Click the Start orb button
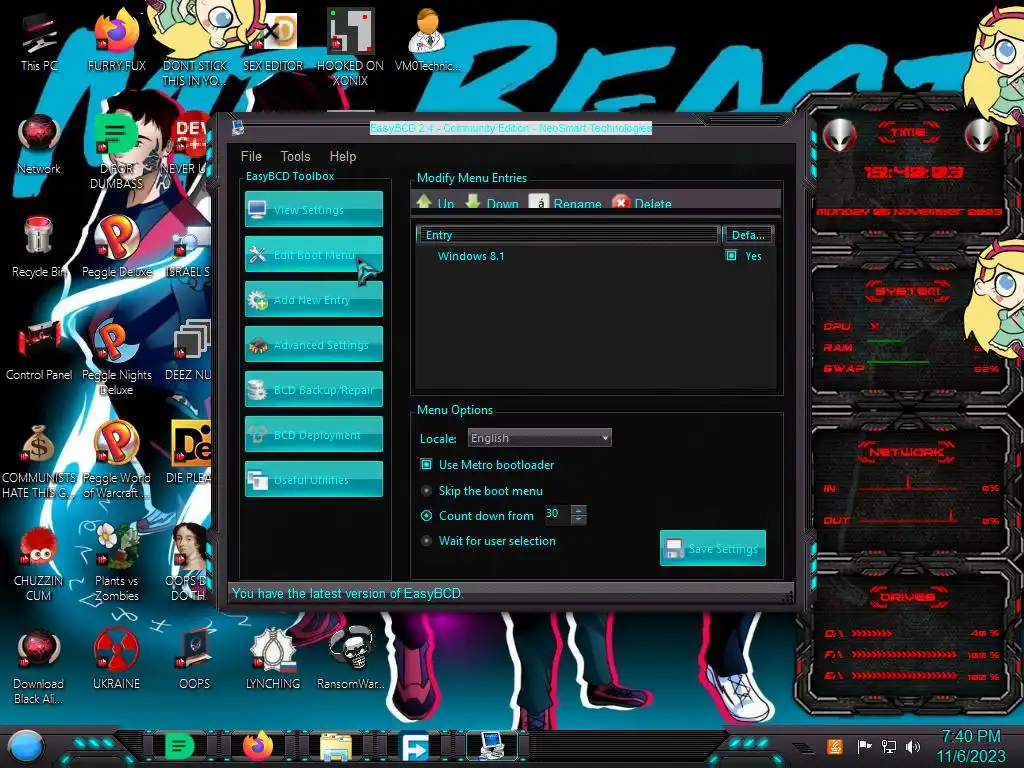This screenshot has width=1024, height=768. (x=25, y=746)
